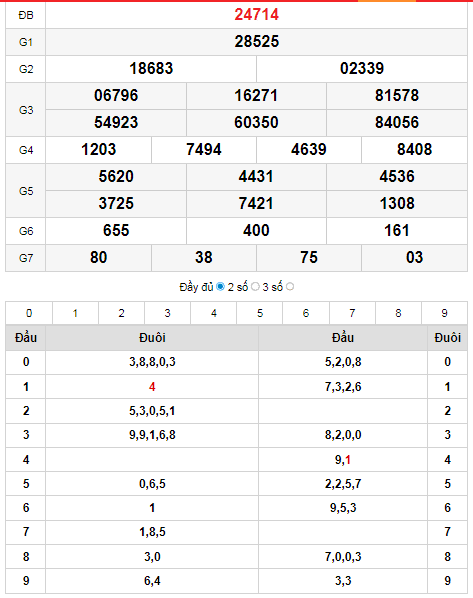Select G7 number 80
473x598 pixels.
[98, 257]
